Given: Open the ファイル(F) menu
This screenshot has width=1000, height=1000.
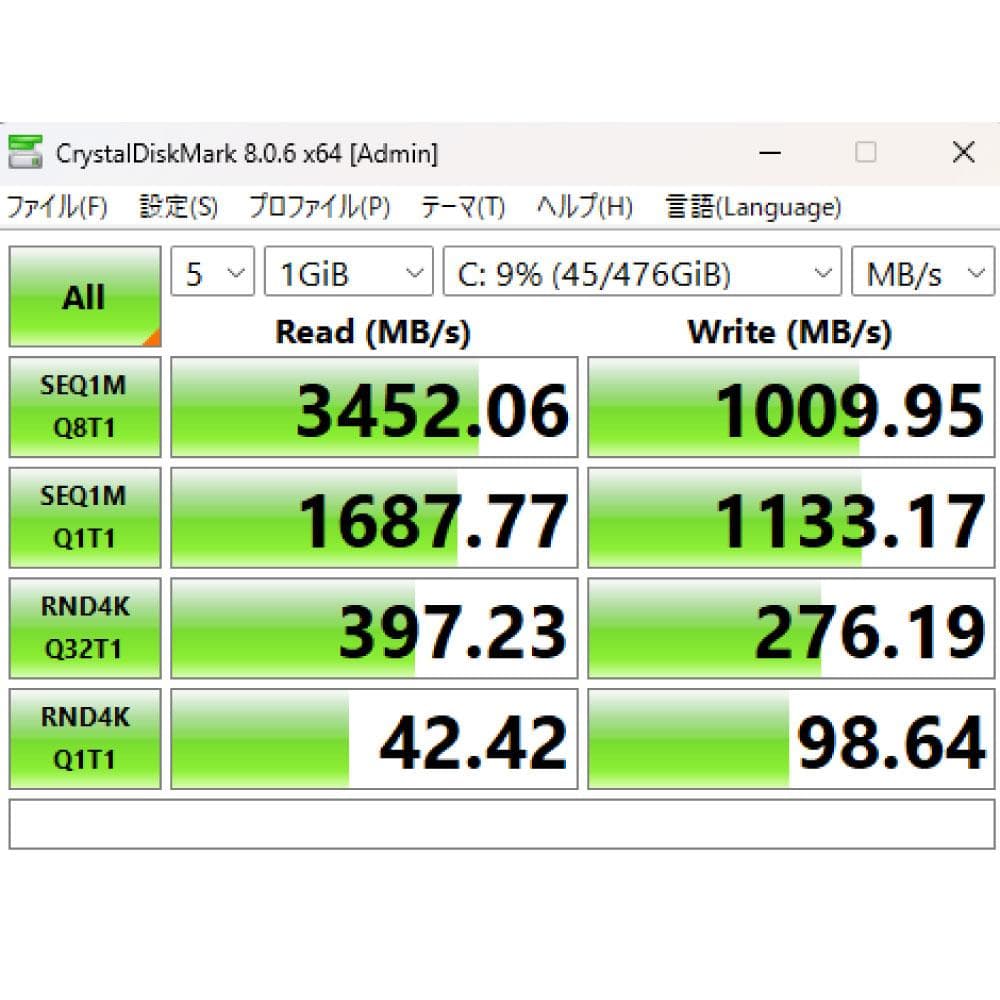Looking at the screenshot, I should 55,207.
